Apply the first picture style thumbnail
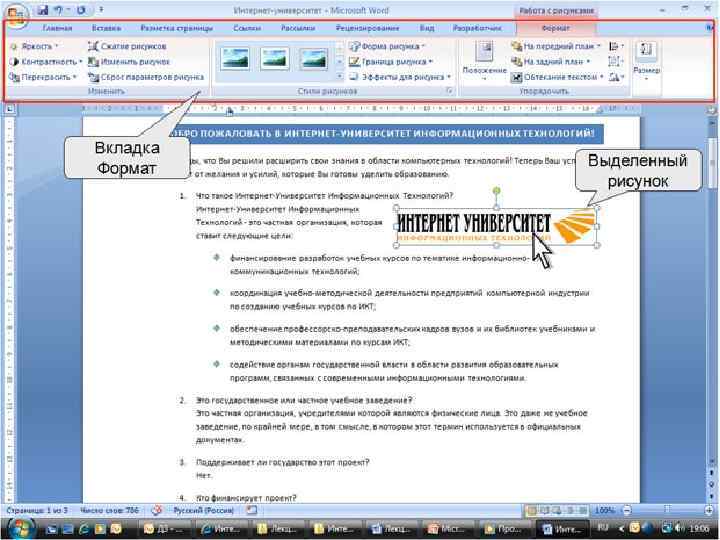 [x=235, y=59]
